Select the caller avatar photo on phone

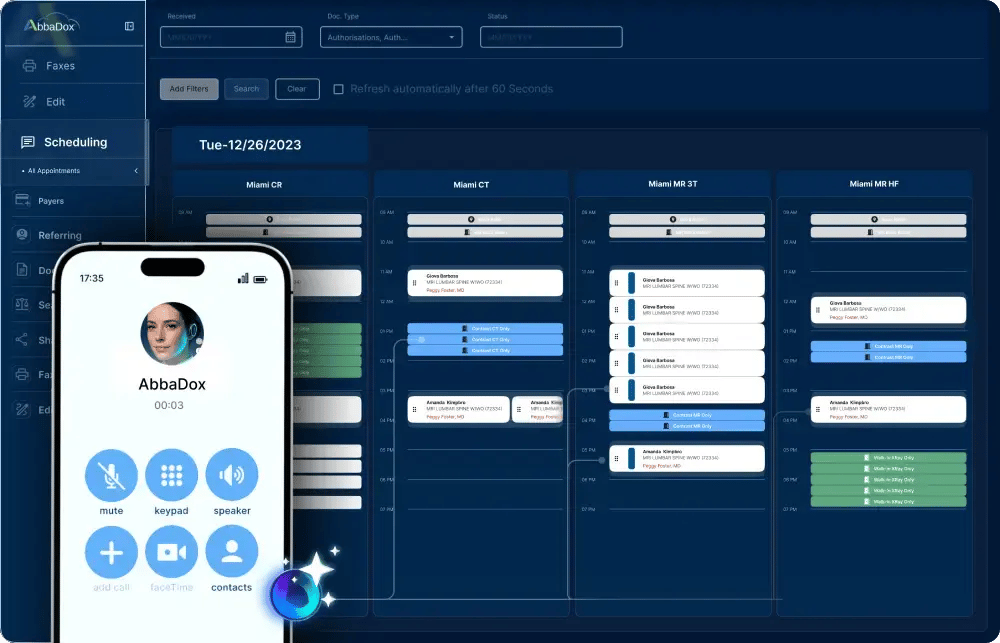pyautogui.click(x=171, y=335)
